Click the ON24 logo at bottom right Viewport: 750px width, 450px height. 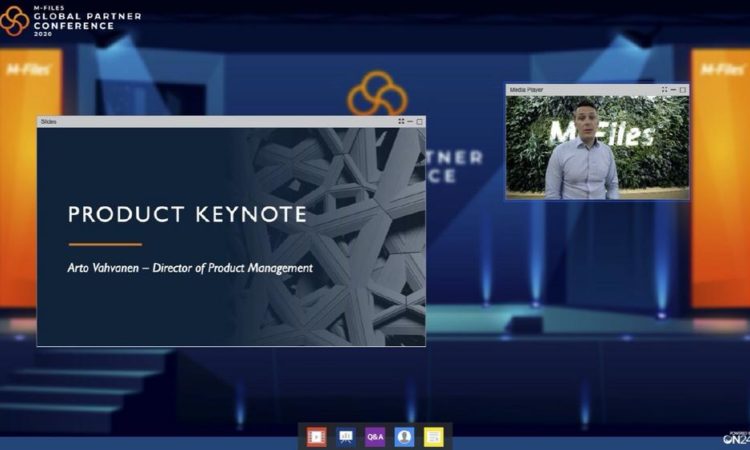pyautogui.click(x=737, y=438)
